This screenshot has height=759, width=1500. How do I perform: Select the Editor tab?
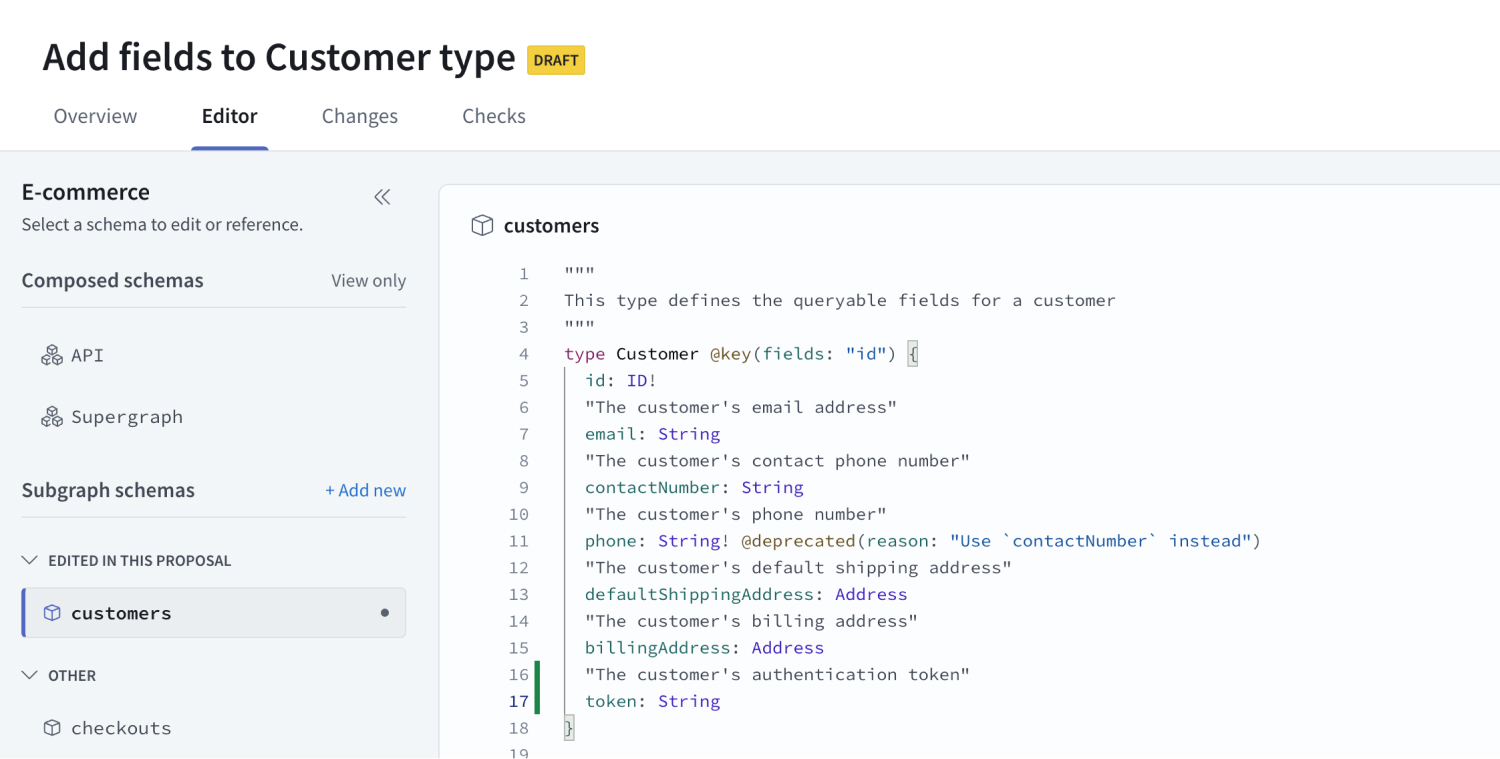[229, 116]
